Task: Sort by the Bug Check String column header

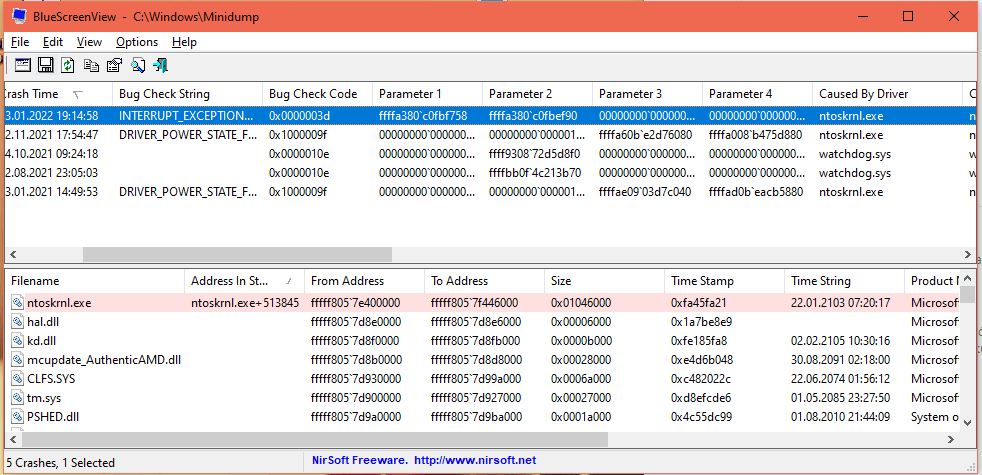Action: [x=187, y=94]
